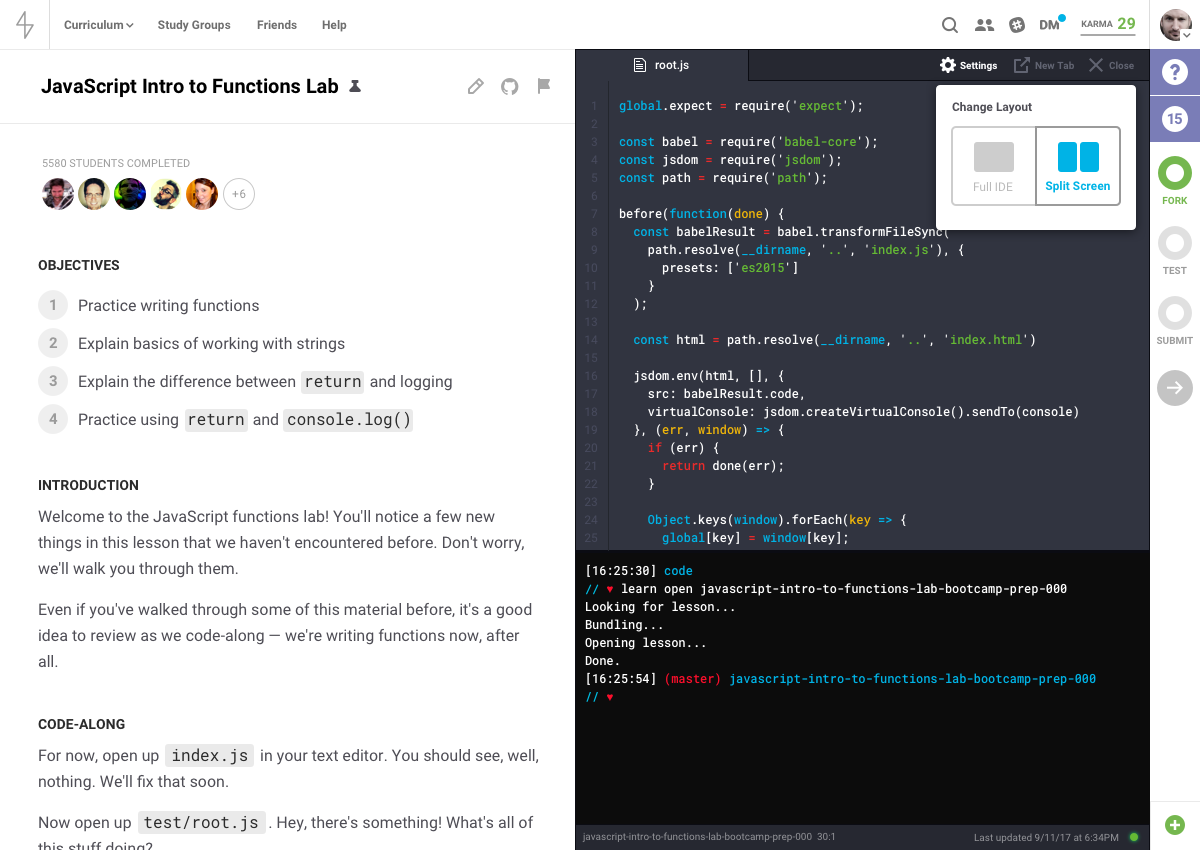The width and height of the screenshot is (1200, 850).
Task: Click the terminal prompt heart line at bottom
Action: coord(599,697)
